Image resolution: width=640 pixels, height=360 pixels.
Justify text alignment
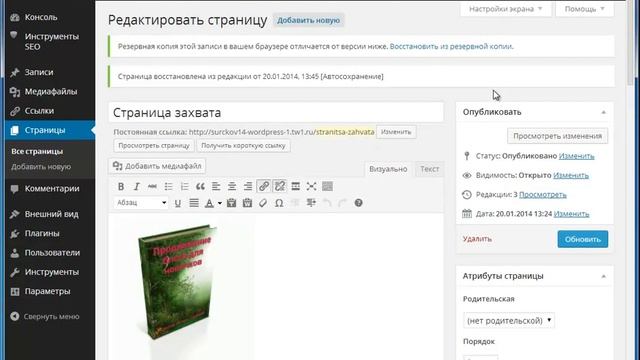tap(194, 203)
